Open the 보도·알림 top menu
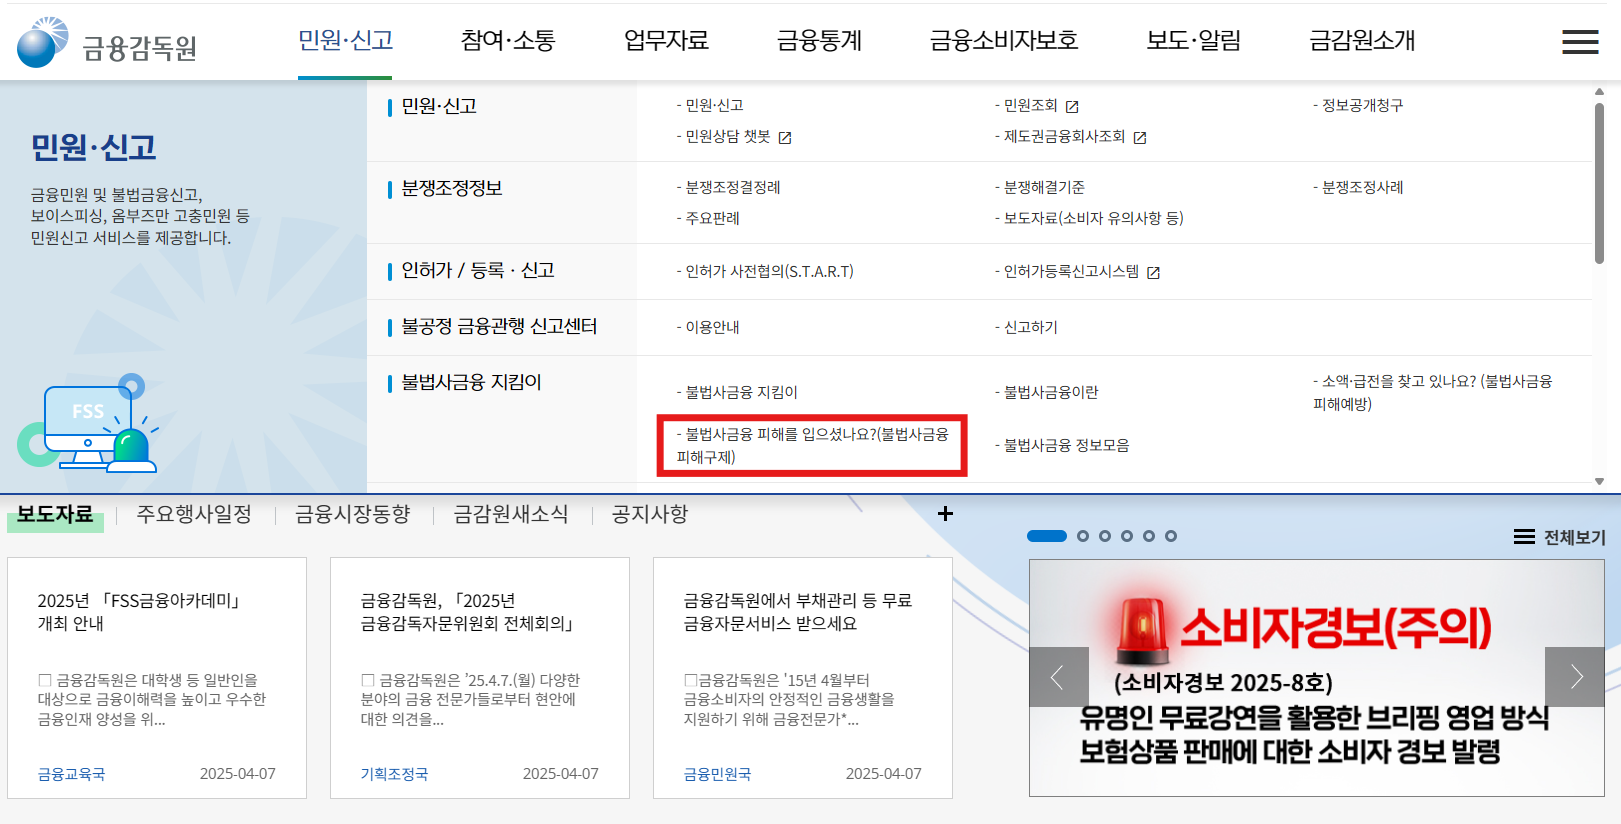 tap(1194, 40)
